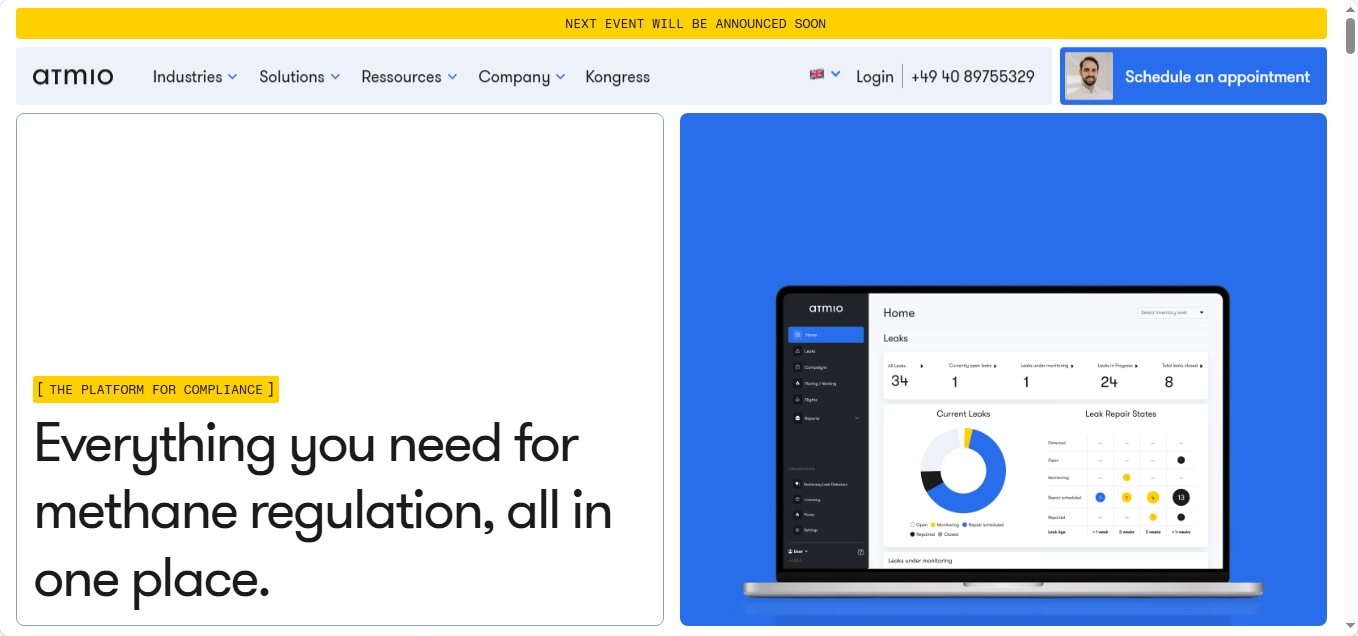The width and height of the screenshot is (1358, 636).
Task: Expand the Solutions dropdown
Action: (300, 77)
